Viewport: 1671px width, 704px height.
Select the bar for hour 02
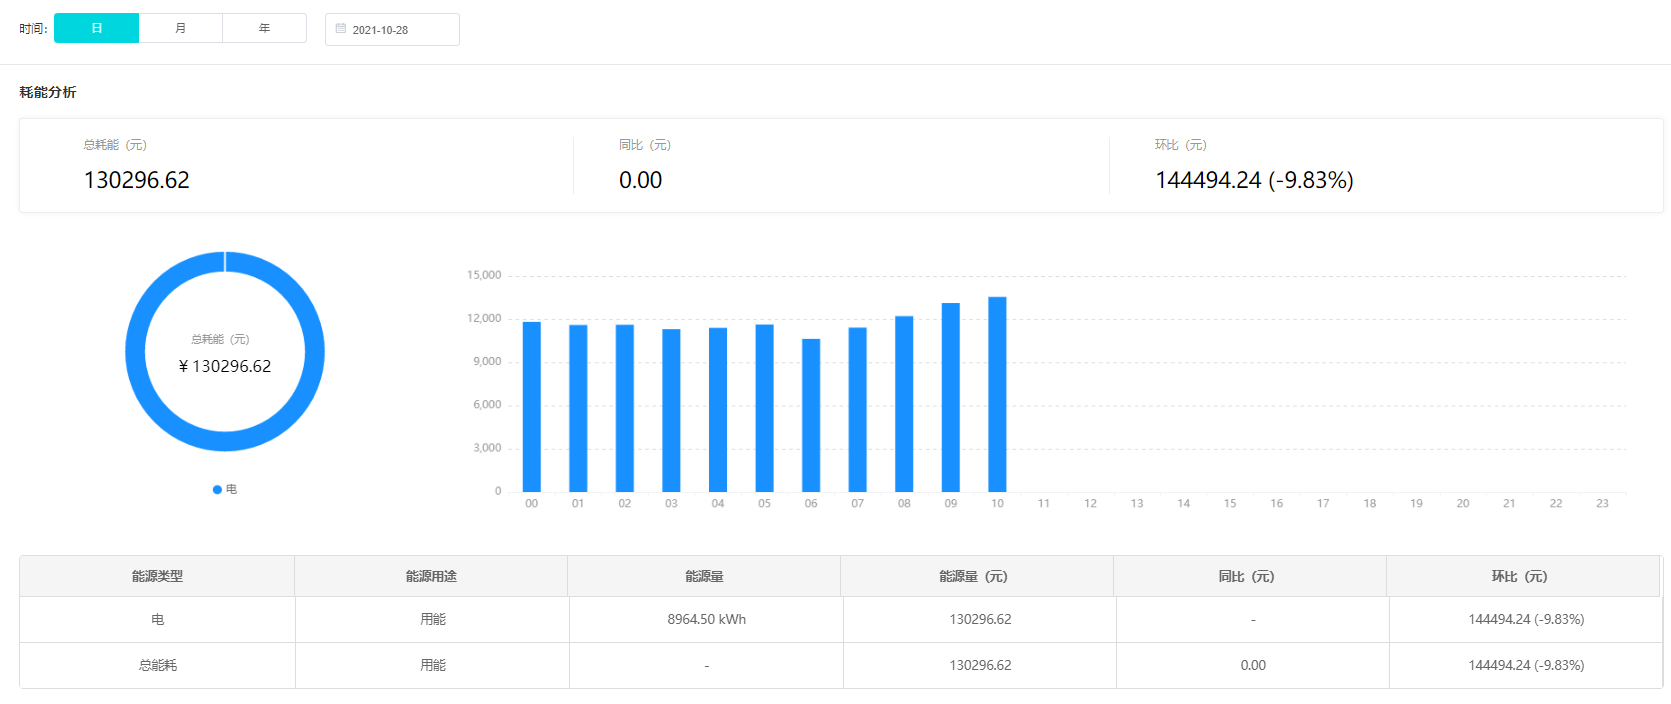(625, 408)
